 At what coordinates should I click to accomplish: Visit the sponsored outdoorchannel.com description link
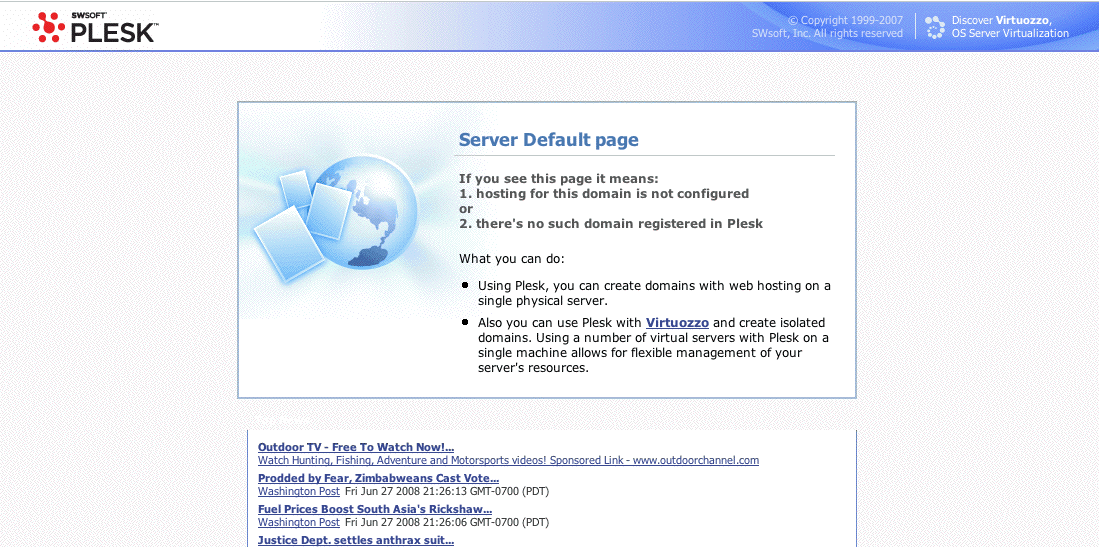tap(508, 461)
